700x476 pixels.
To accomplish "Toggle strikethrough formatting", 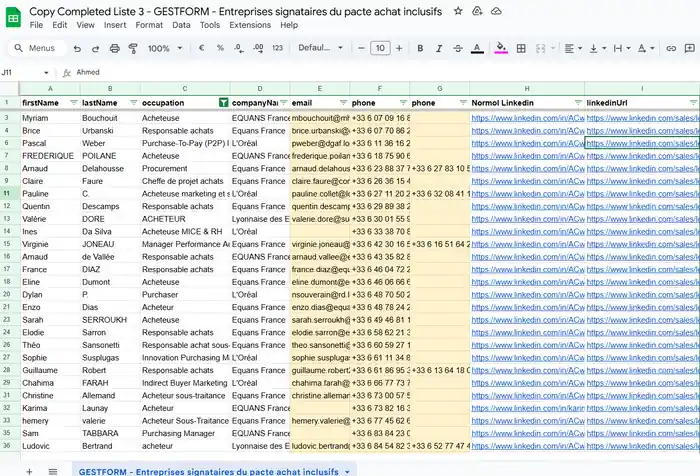I will [458, 48].
